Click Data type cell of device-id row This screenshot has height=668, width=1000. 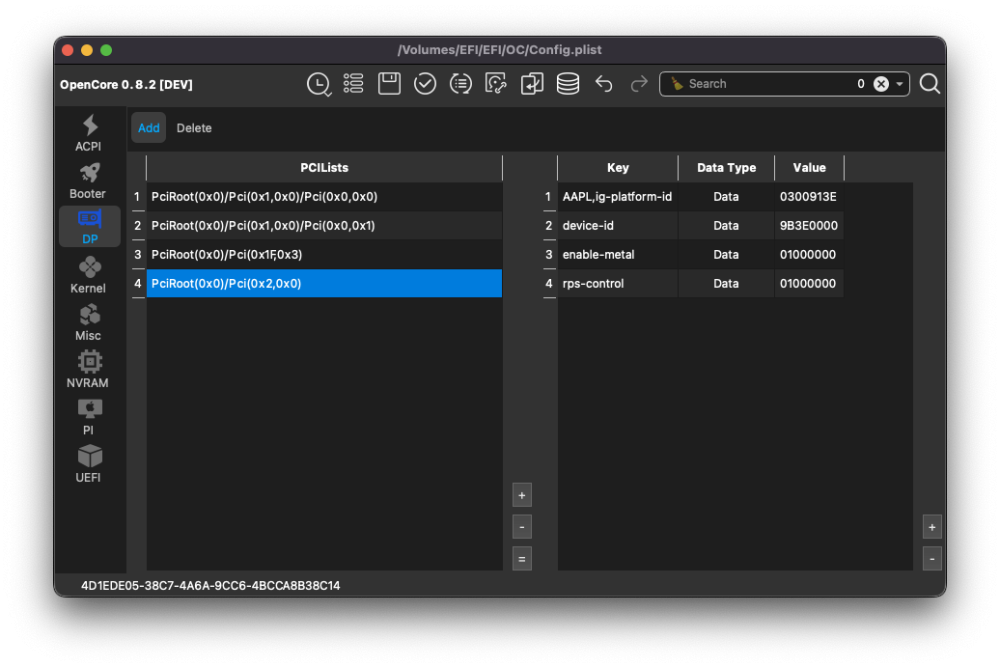[x=726, y=225]
